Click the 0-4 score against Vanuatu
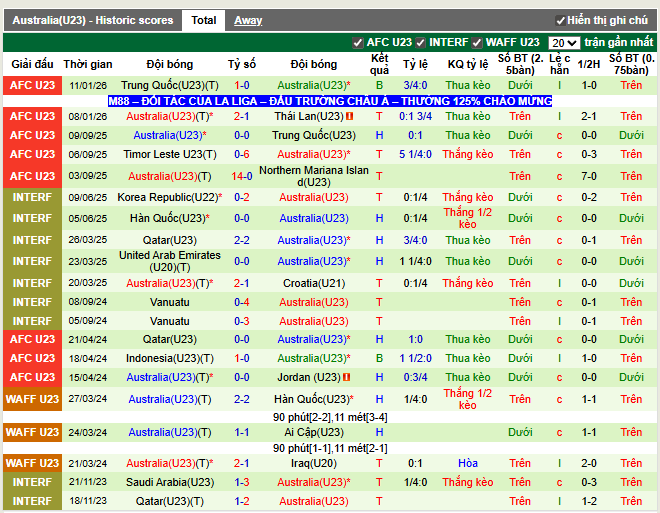Image resolution: width=660 pixels, height=513 pixels. click(242, 302)
